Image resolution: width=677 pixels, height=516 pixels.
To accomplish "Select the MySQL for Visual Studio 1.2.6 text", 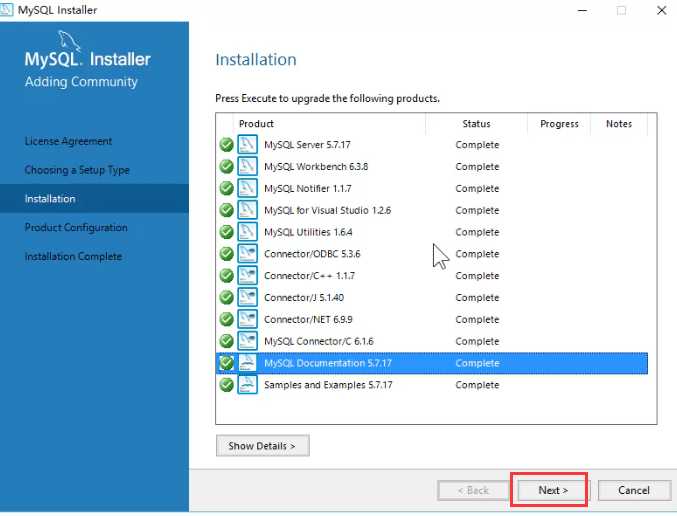I will tap(327, 210).
